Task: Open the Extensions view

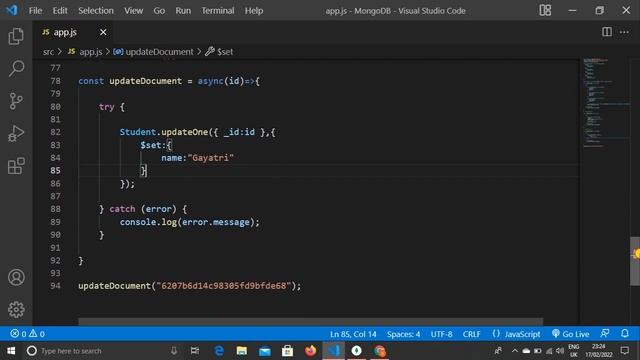Action: [x=16, y=166]
